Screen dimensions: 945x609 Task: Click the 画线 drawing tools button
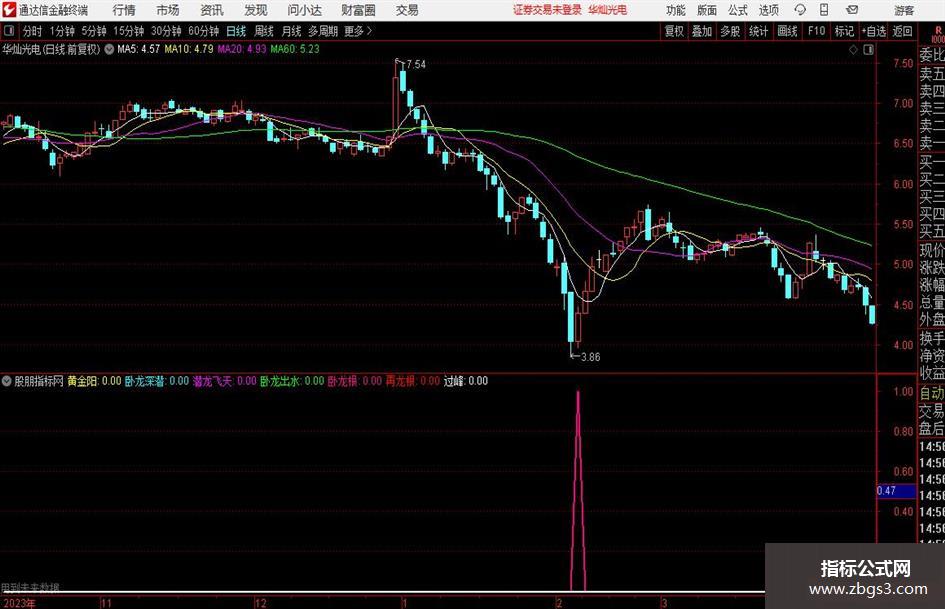click(x=788, y=31)
